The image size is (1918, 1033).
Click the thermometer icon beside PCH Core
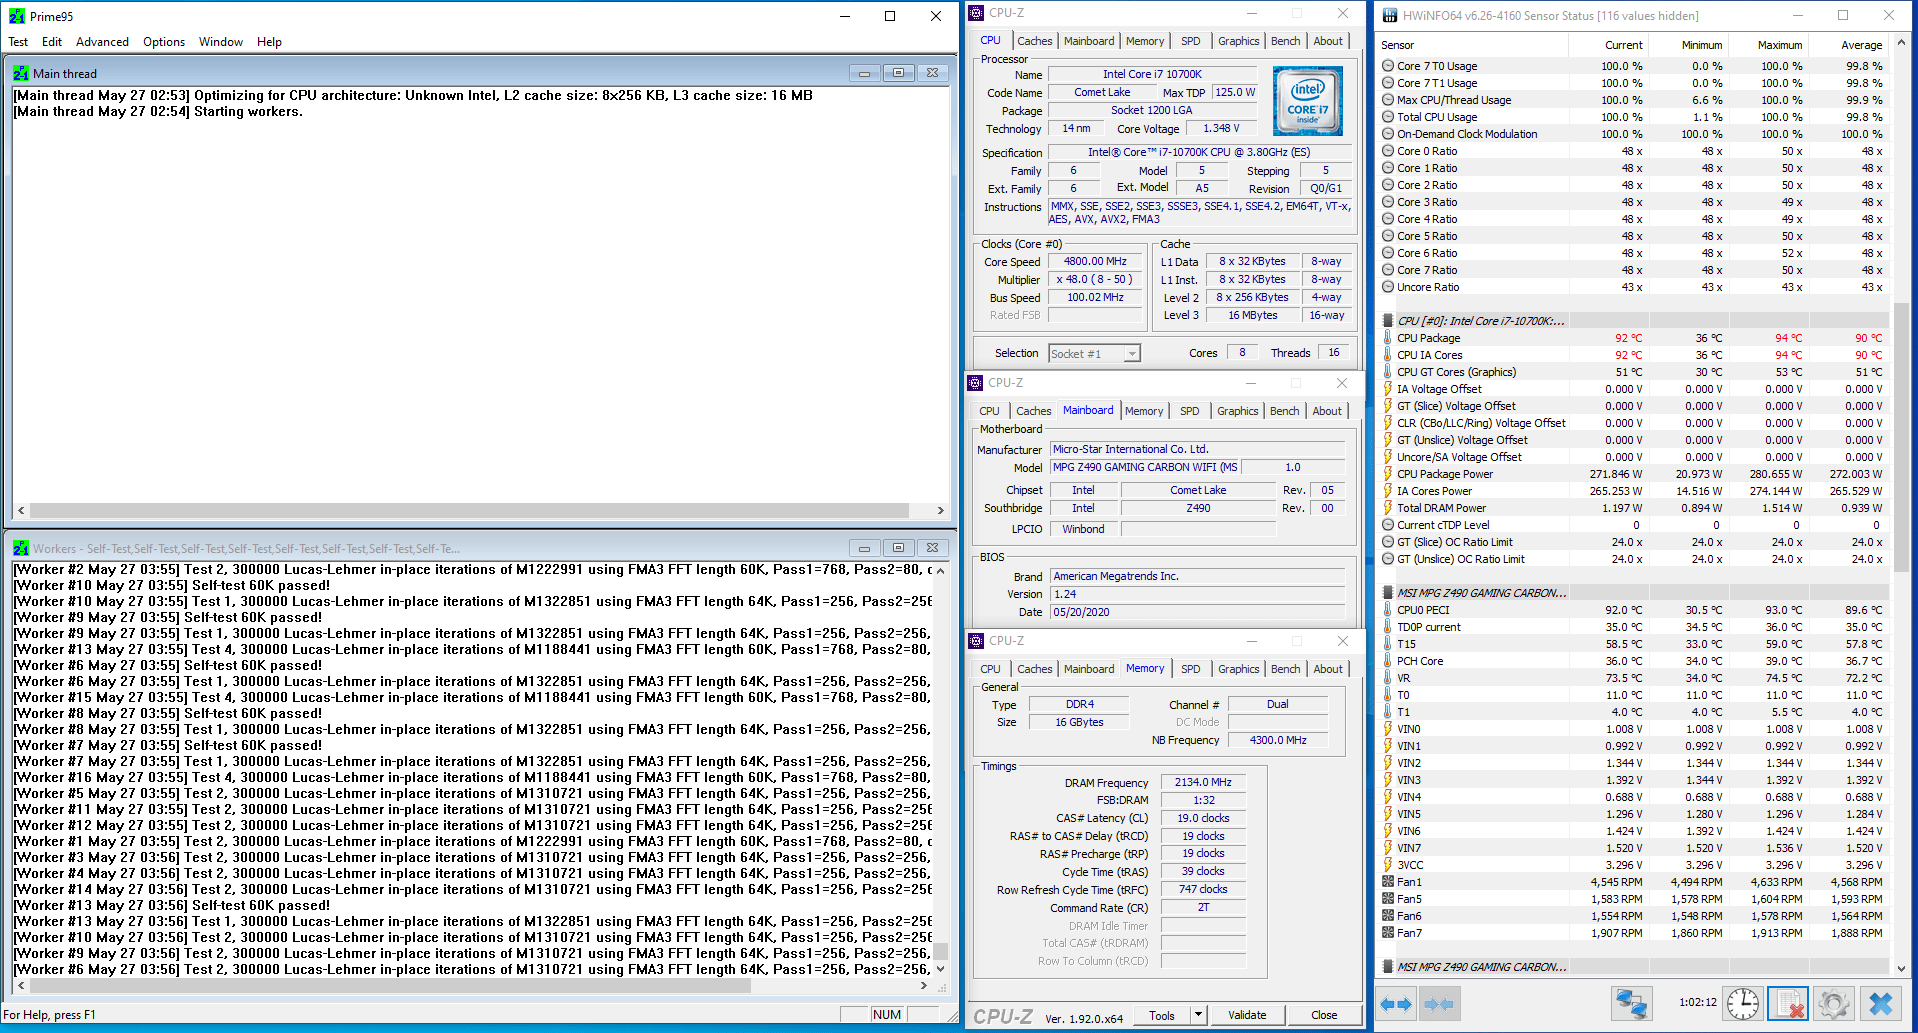point(1388,661)
